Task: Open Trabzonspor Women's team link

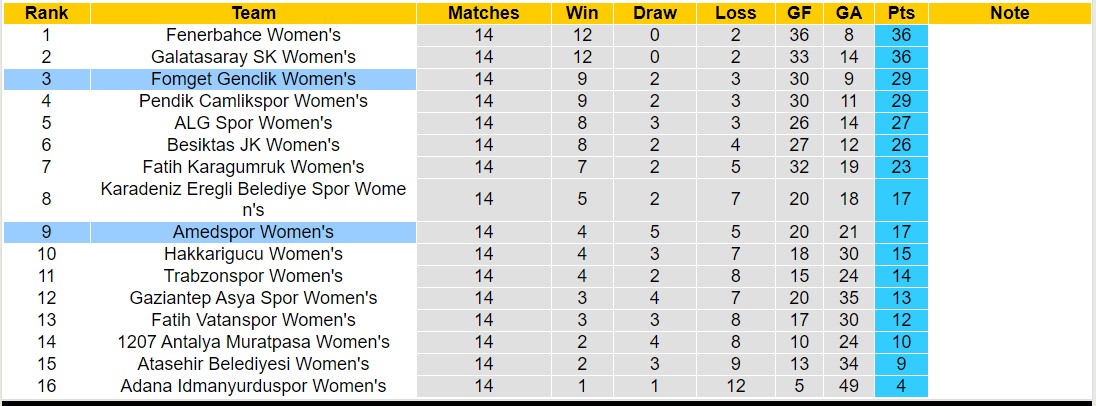Action: click(253, 276)
